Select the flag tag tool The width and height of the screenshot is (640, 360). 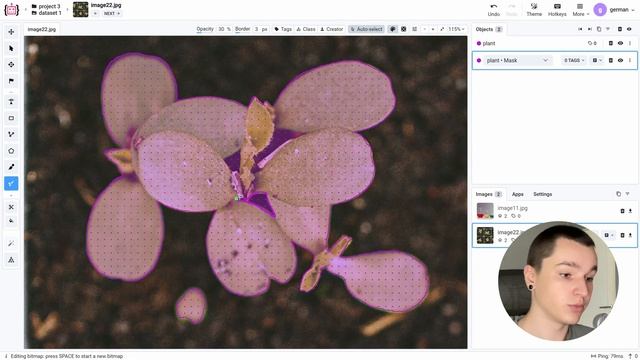click(11, 81)
